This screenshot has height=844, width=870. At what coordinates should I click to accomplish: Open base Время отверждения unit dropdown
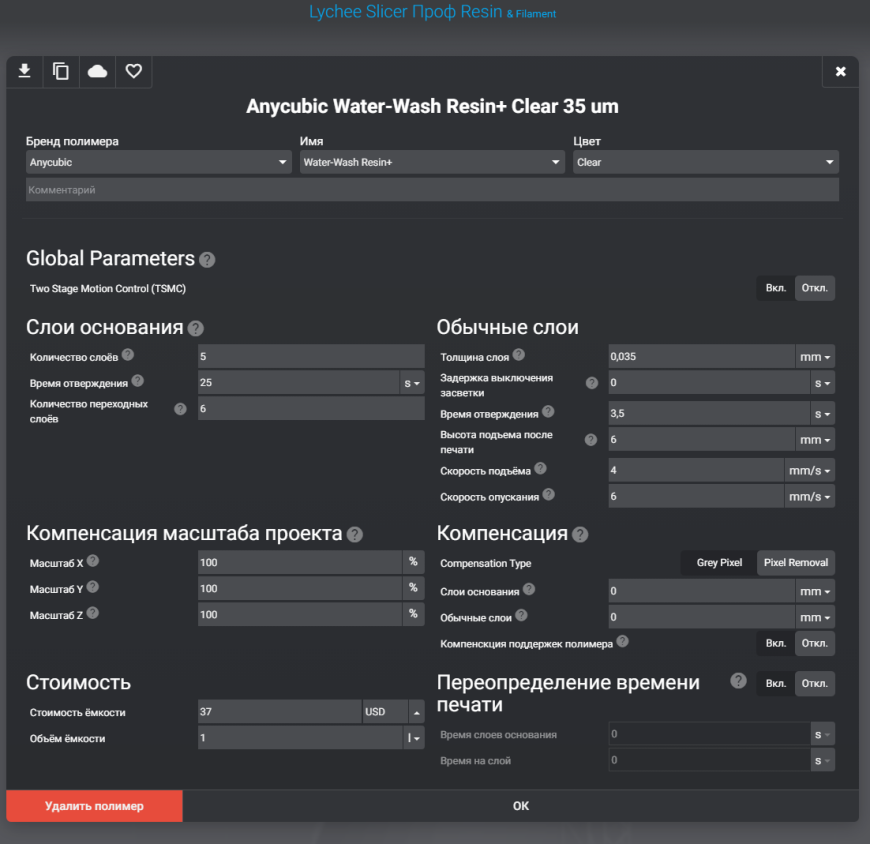tap(412, 383)
